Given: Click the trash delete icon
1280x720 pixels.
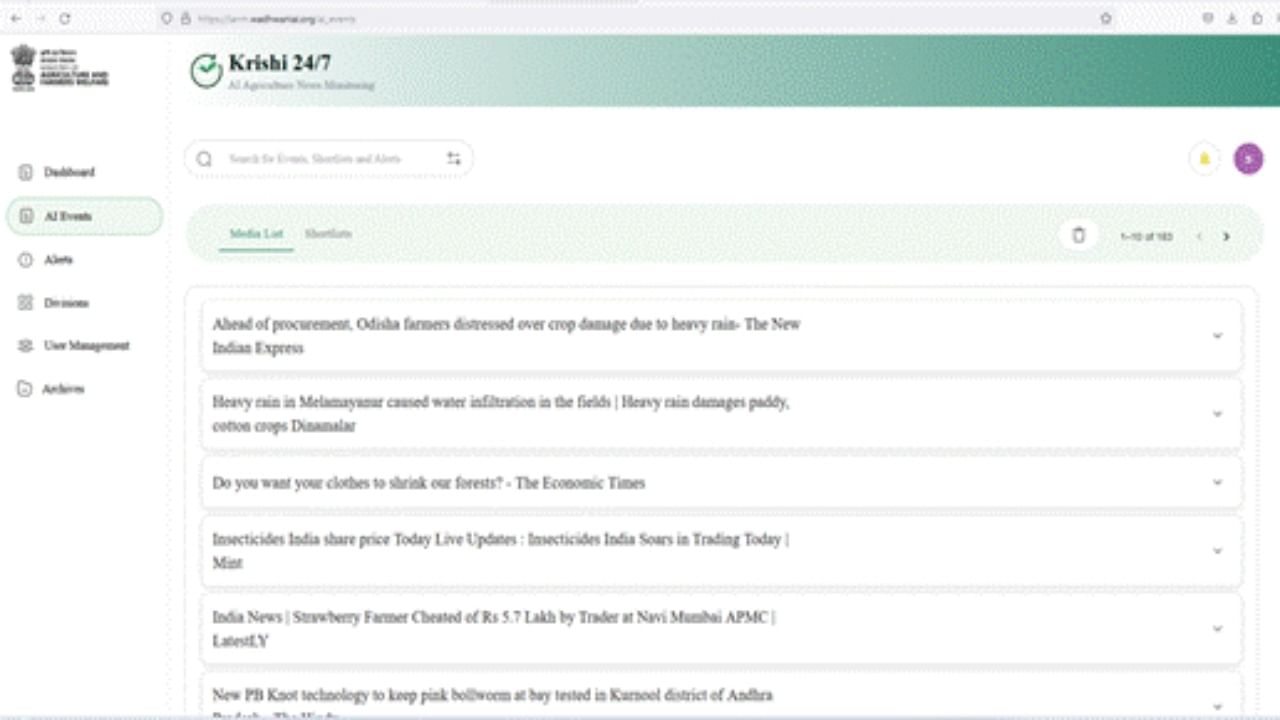Looking at the screenshot, I should click(x=1078, y=236).
